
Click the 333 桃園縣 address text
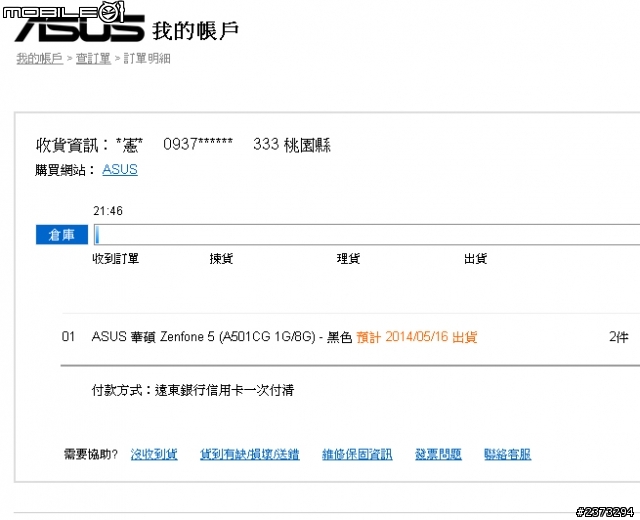click(x=292, y=145)
